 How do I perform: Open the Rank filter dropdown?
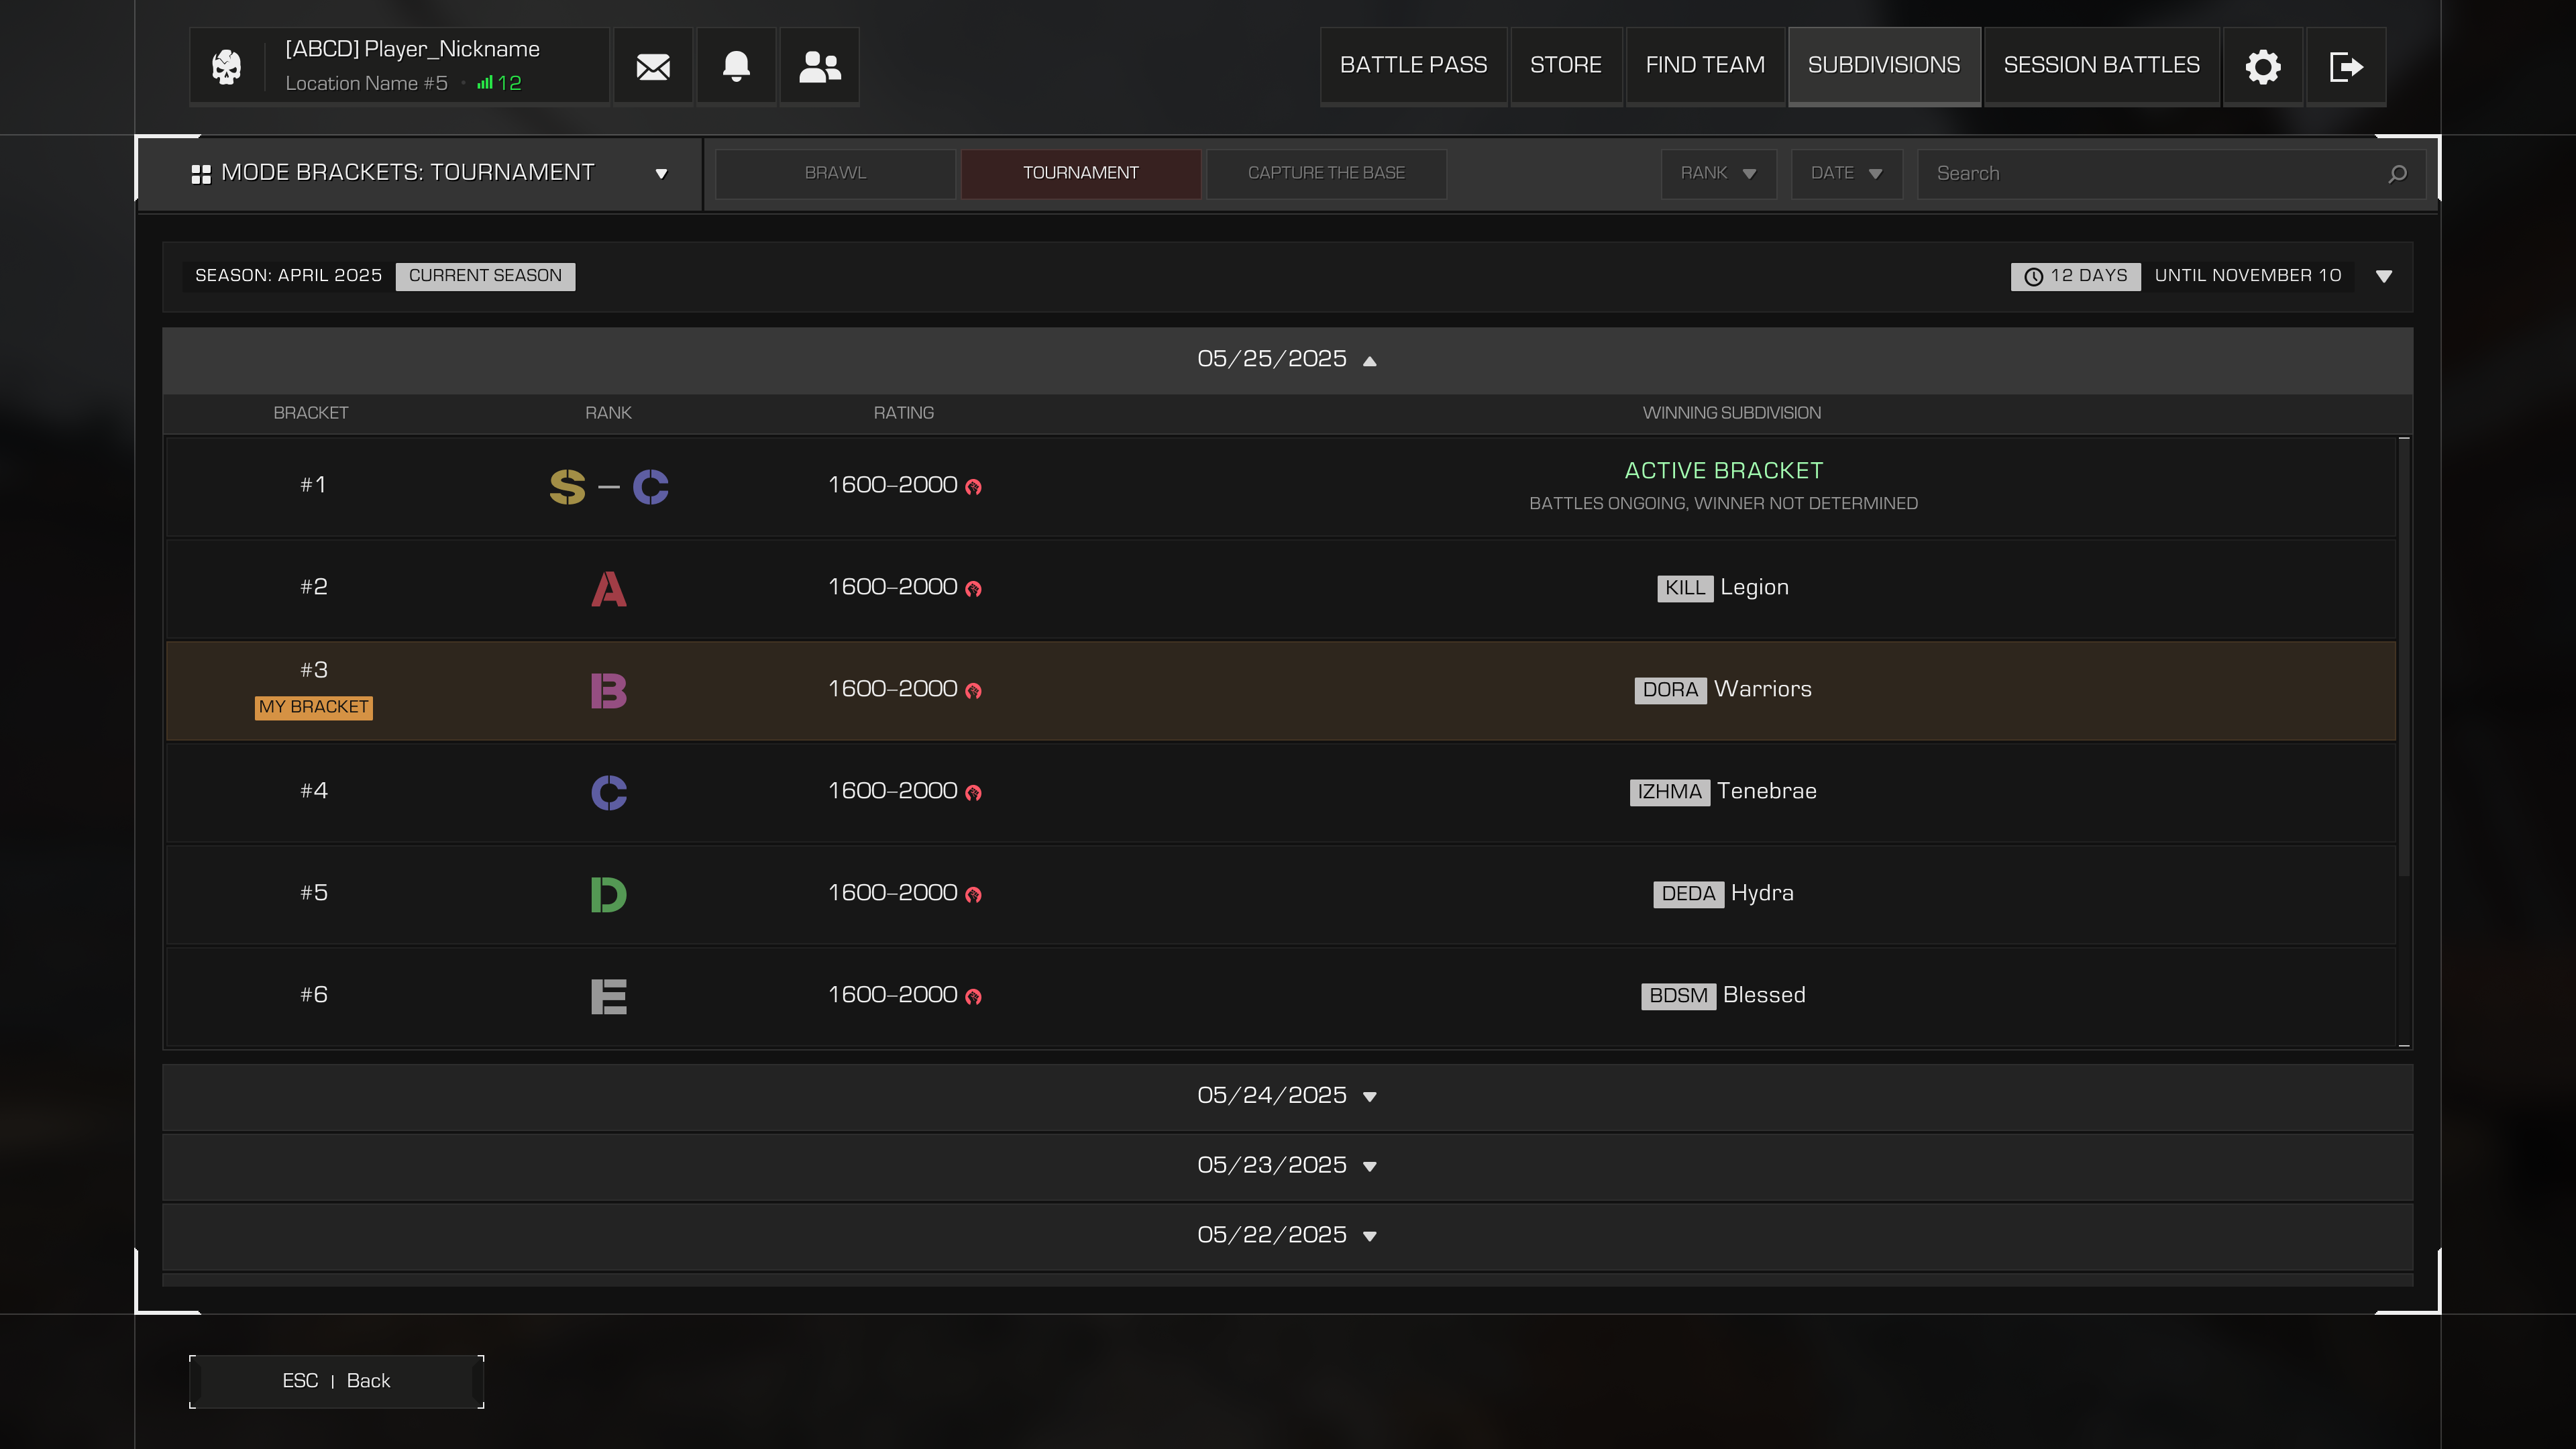pos(1718,173)
